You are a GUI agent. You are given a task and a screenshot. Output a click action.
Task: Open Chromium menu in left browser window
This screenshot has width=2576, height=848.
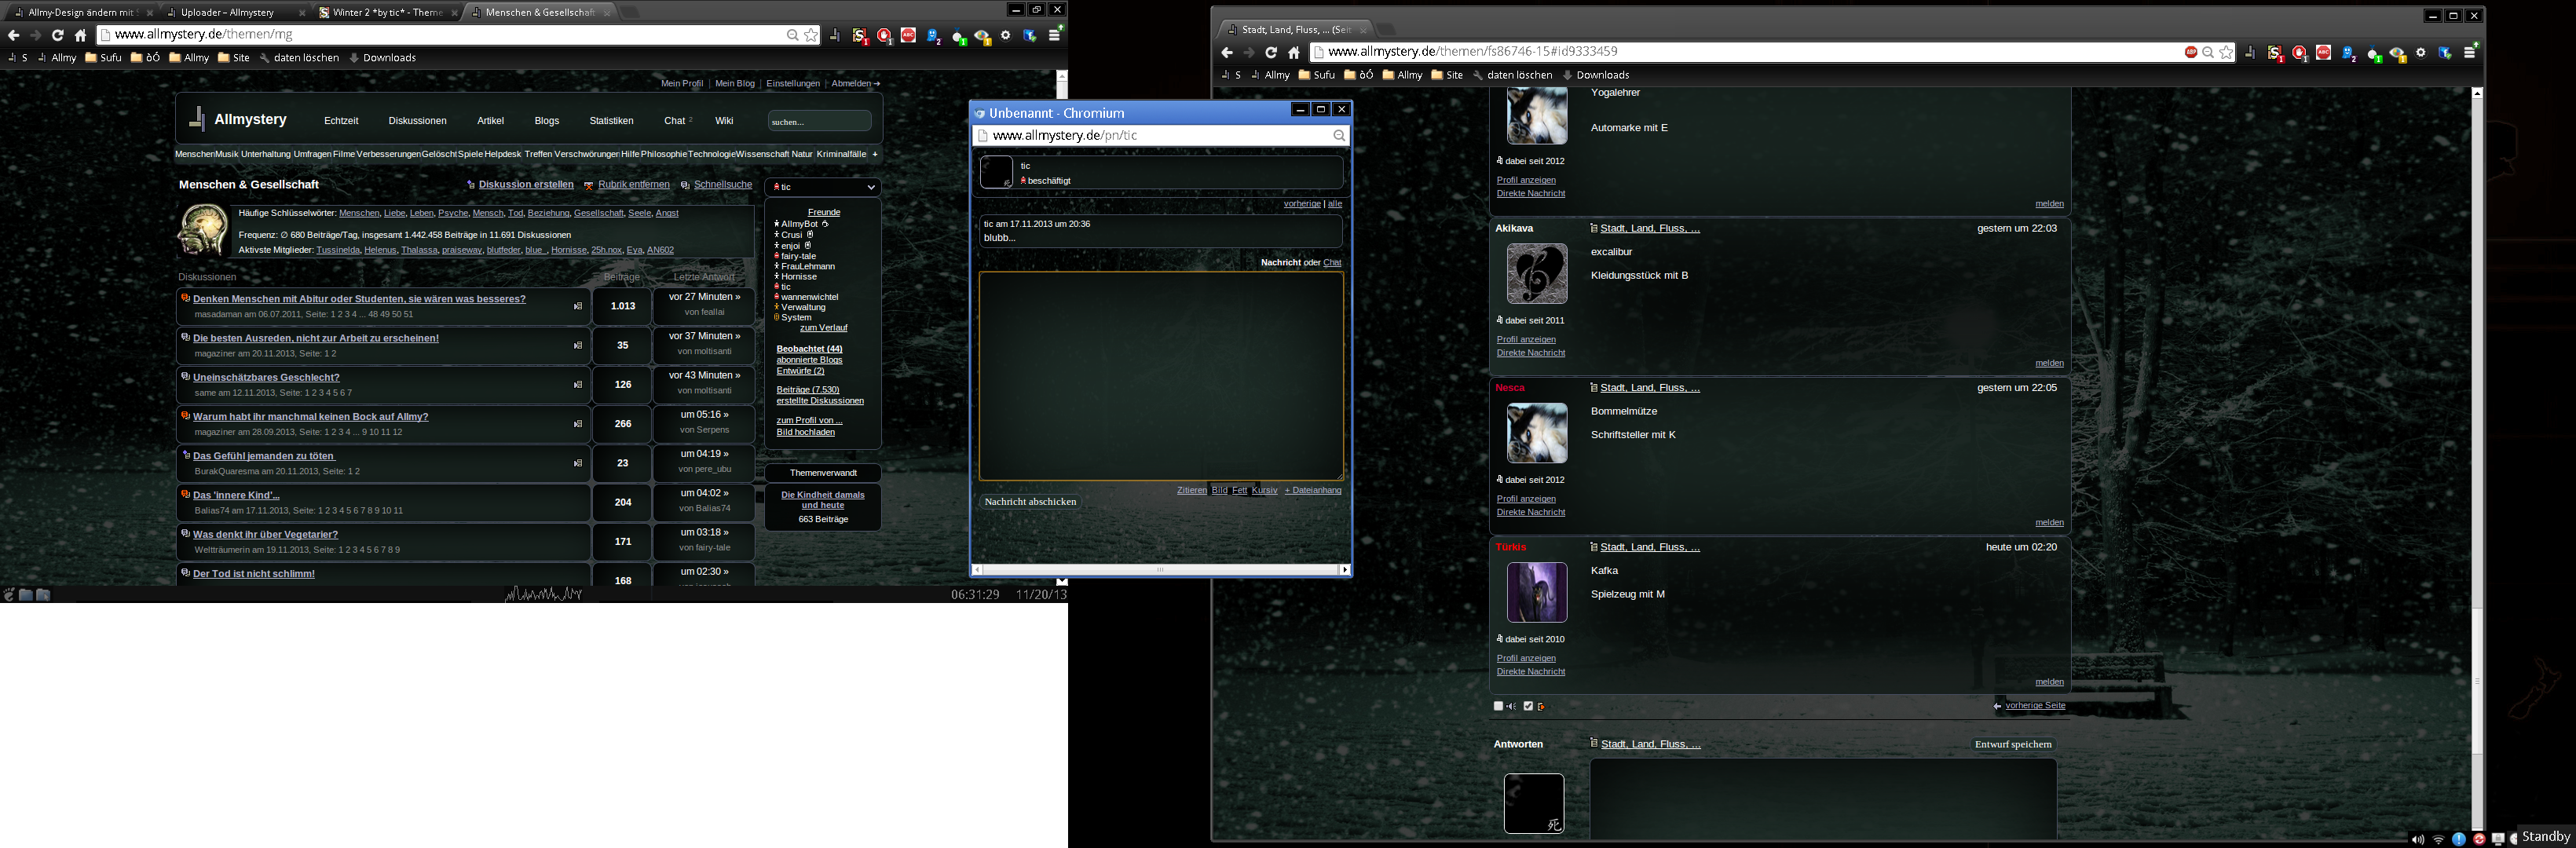tap(1055, 35)
